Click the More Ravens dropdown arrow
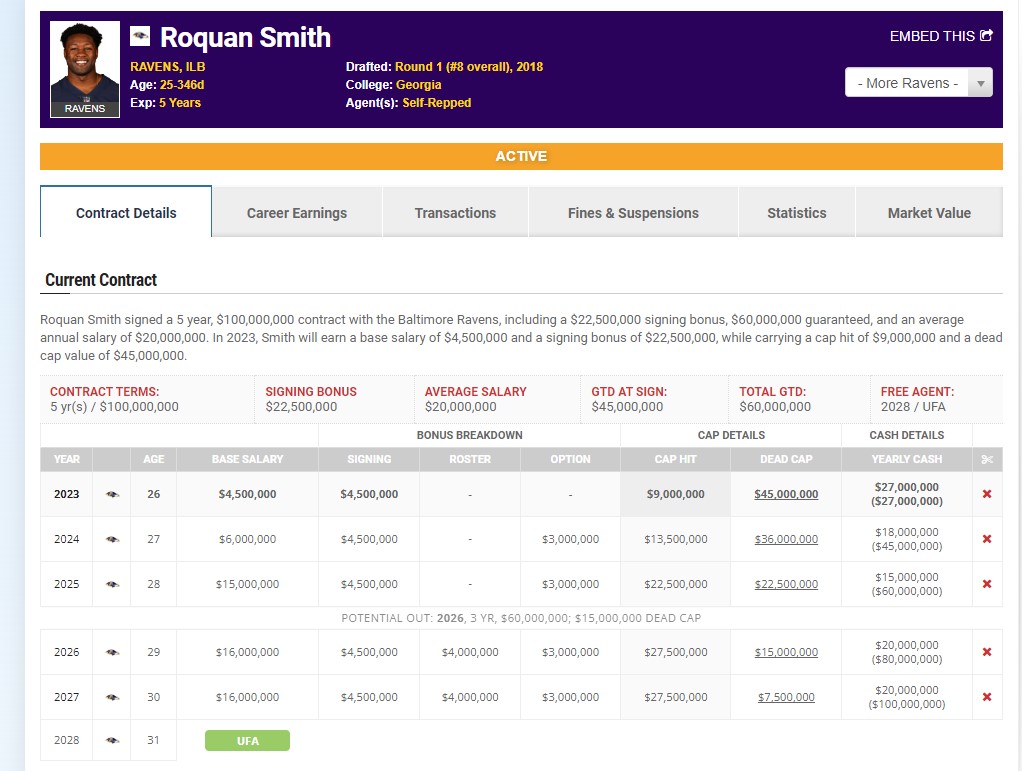Screen dimensions: 1022x771 coord(980,83)
